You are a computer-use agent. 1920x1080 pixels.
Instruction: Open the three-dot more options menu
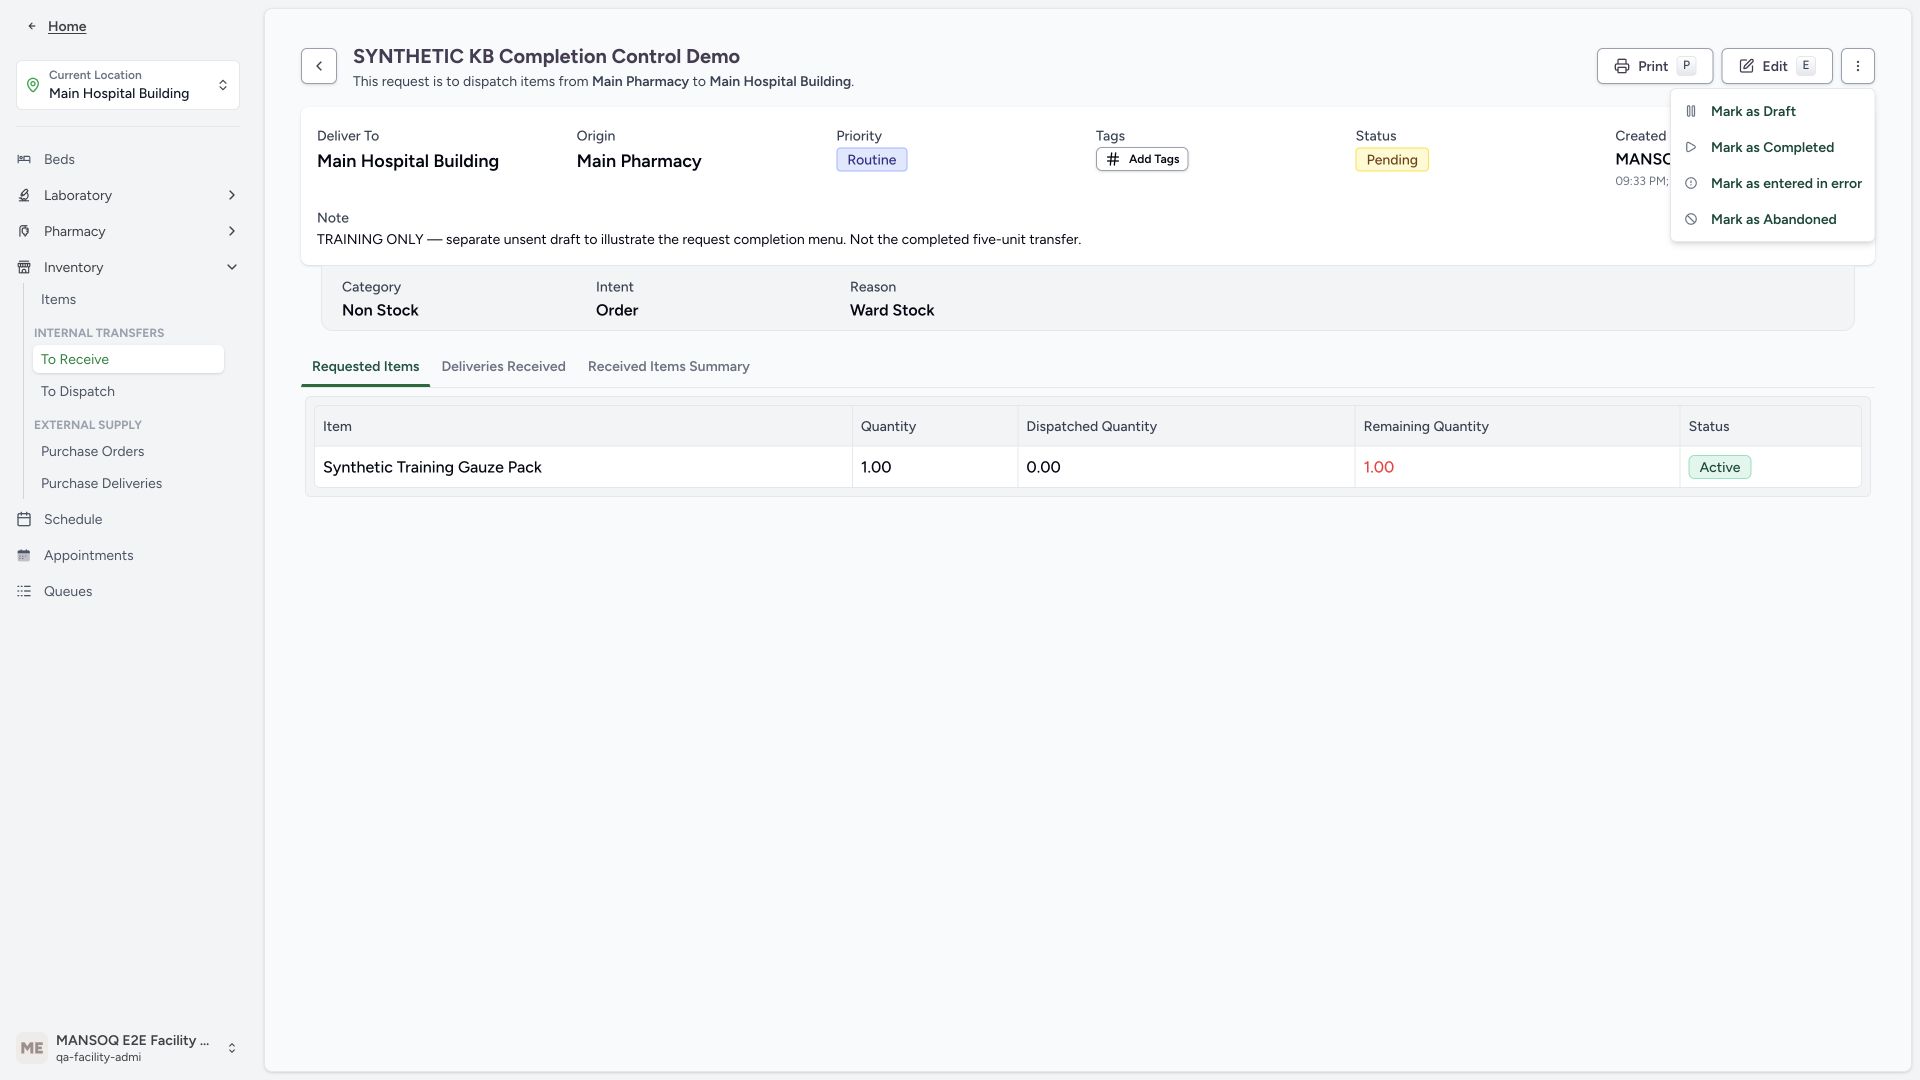[x=1857, y=66]
